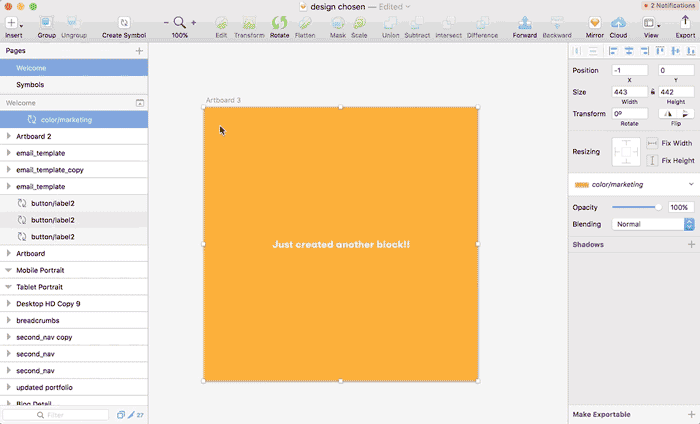Viewport: 700px width, 424px height.
Task: Toggle the size proportions lock
Action: [x=652, y=92]
